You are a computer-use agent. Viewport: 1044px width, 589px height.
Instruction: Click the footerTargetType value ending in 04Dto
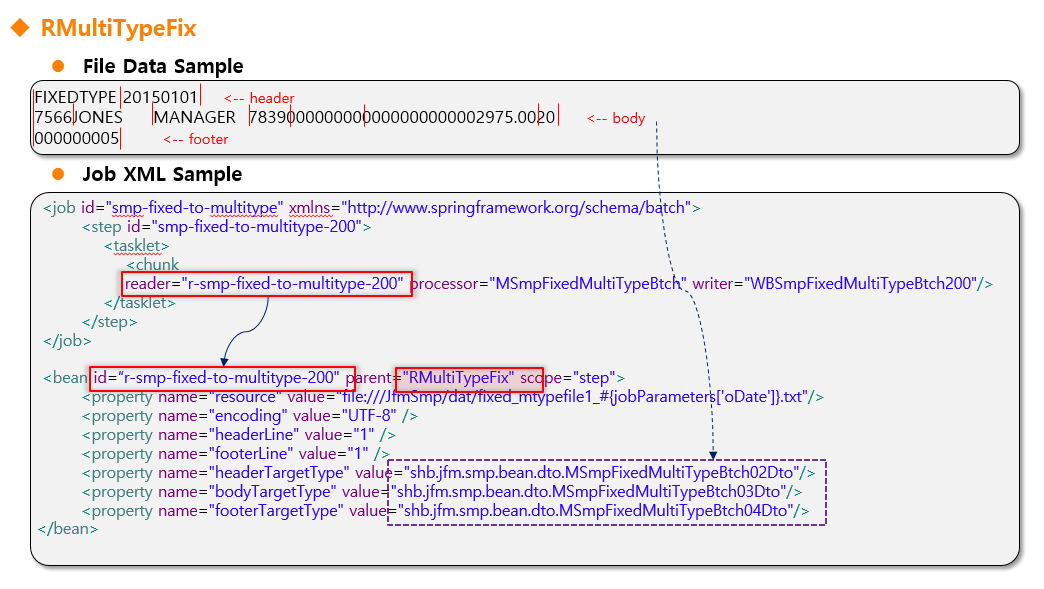[597, 510]
